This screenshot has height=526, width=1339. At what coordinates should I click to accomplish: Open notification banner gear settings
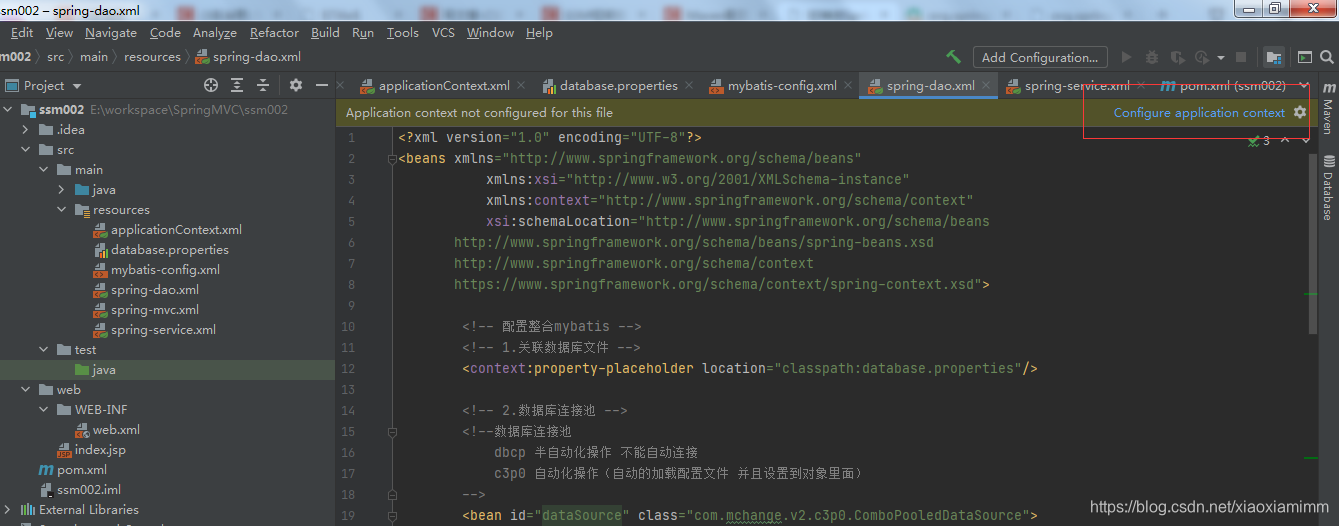pyautogui.click(x=1300, y=113)
